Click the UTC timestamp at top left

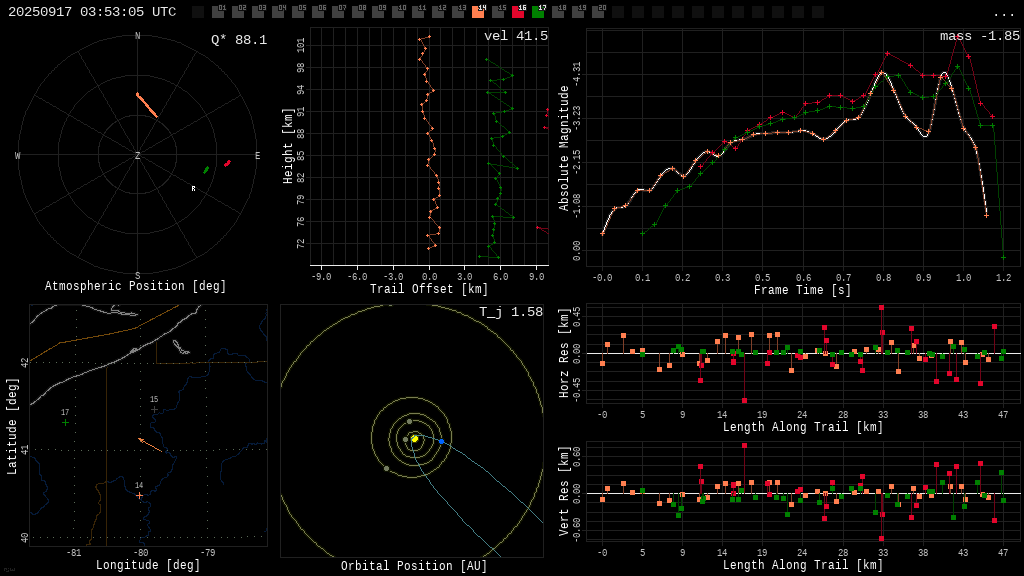(92, 13)
